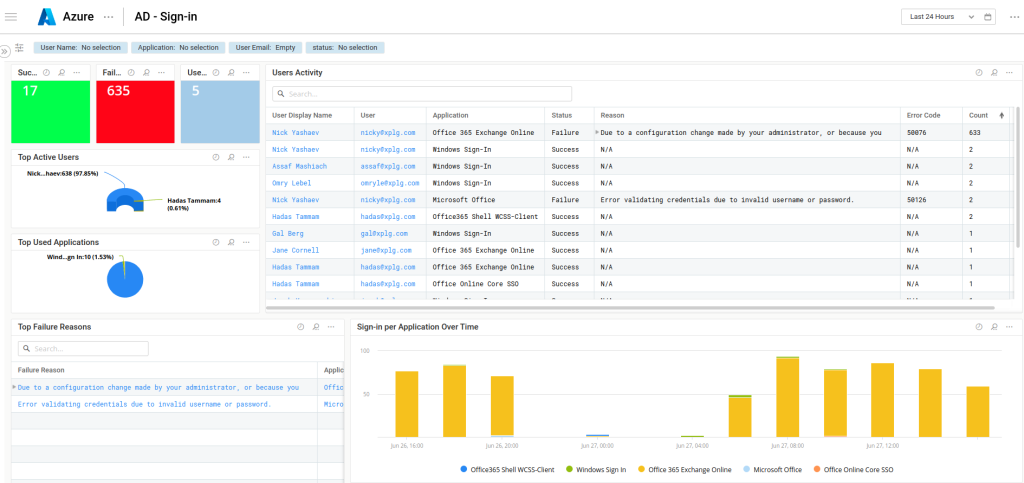The height and width of the screenshot is (483, 1024).
Task: Click the red failed sign-ins tile showing 635
Action: 135,112
